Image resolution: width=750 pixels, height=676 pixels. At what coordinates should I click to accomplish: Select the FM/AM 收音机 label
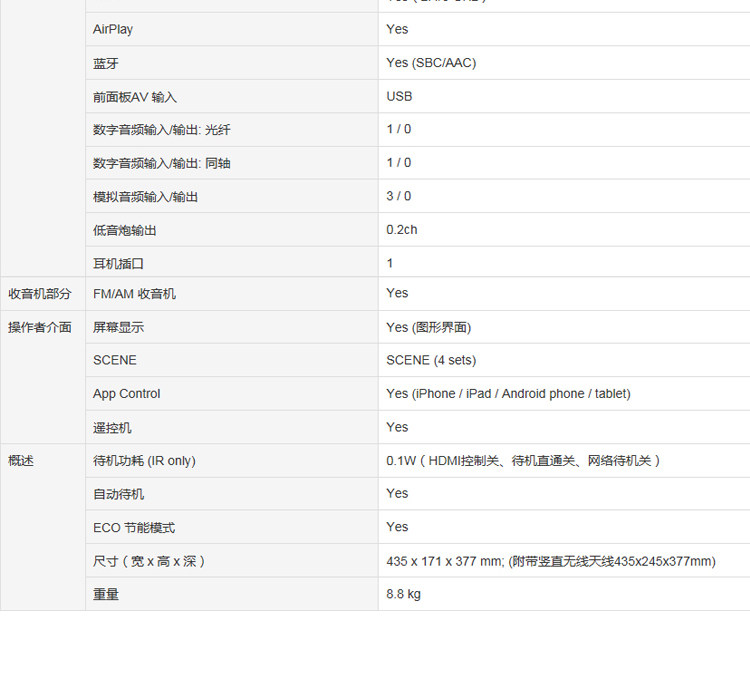point(134,294)
